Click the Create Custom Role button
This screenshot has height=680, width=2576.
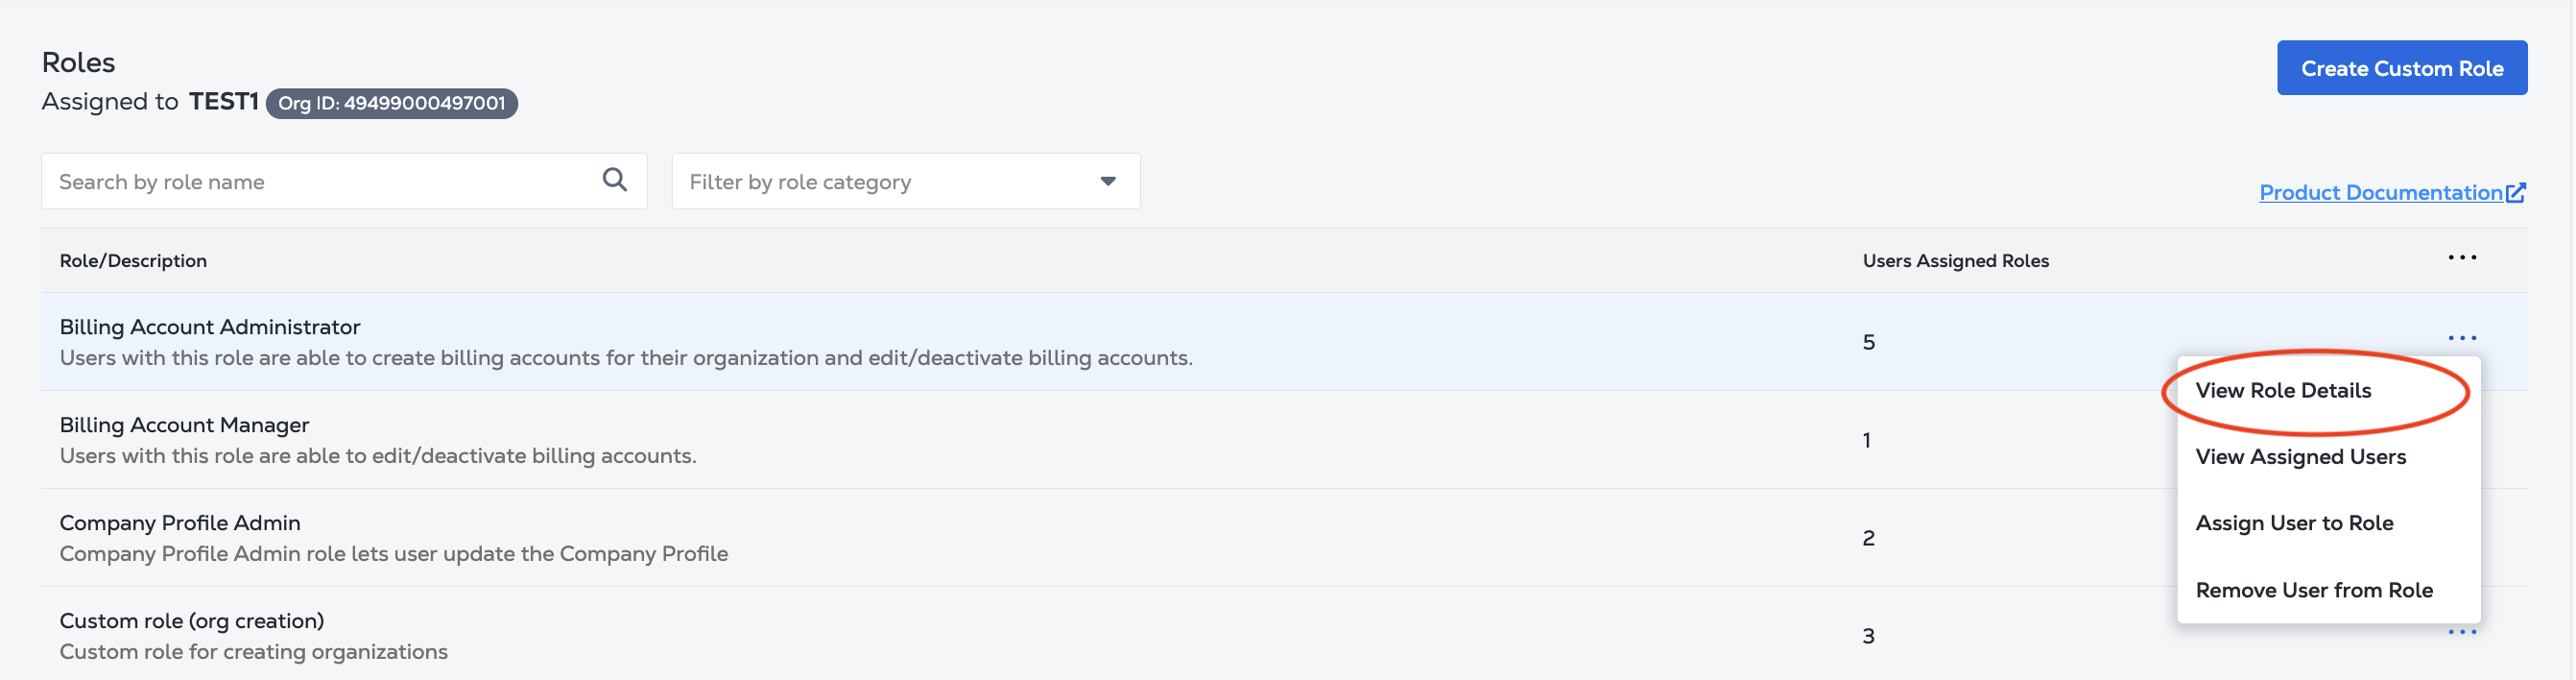pyautogui.click(x=2402, y=68)
